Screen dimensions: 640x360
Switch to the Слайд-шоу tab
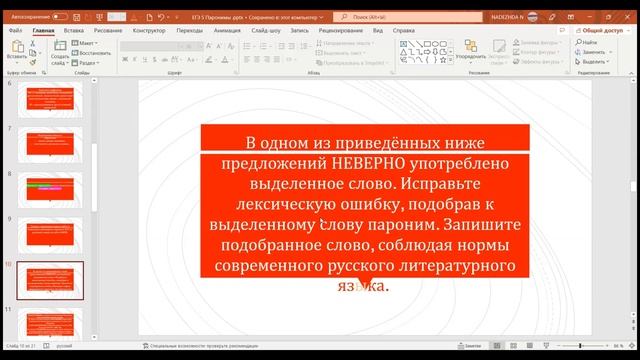point(266,31)
